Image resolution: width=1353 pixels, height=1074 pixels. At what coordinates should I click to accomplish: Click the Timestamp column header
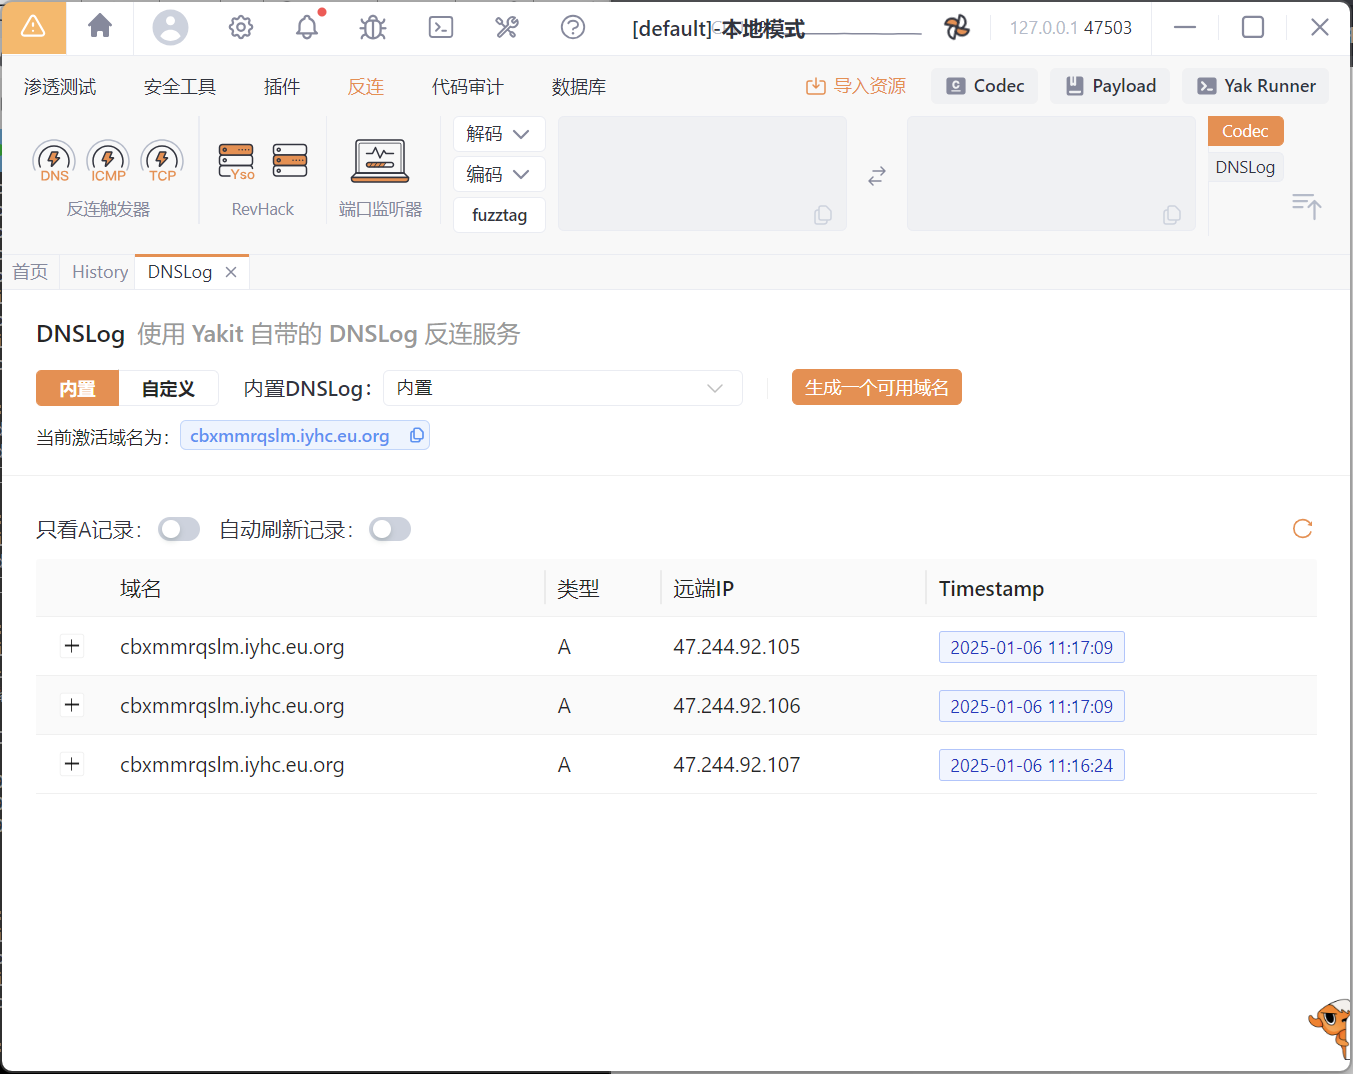tap(991, 589)
